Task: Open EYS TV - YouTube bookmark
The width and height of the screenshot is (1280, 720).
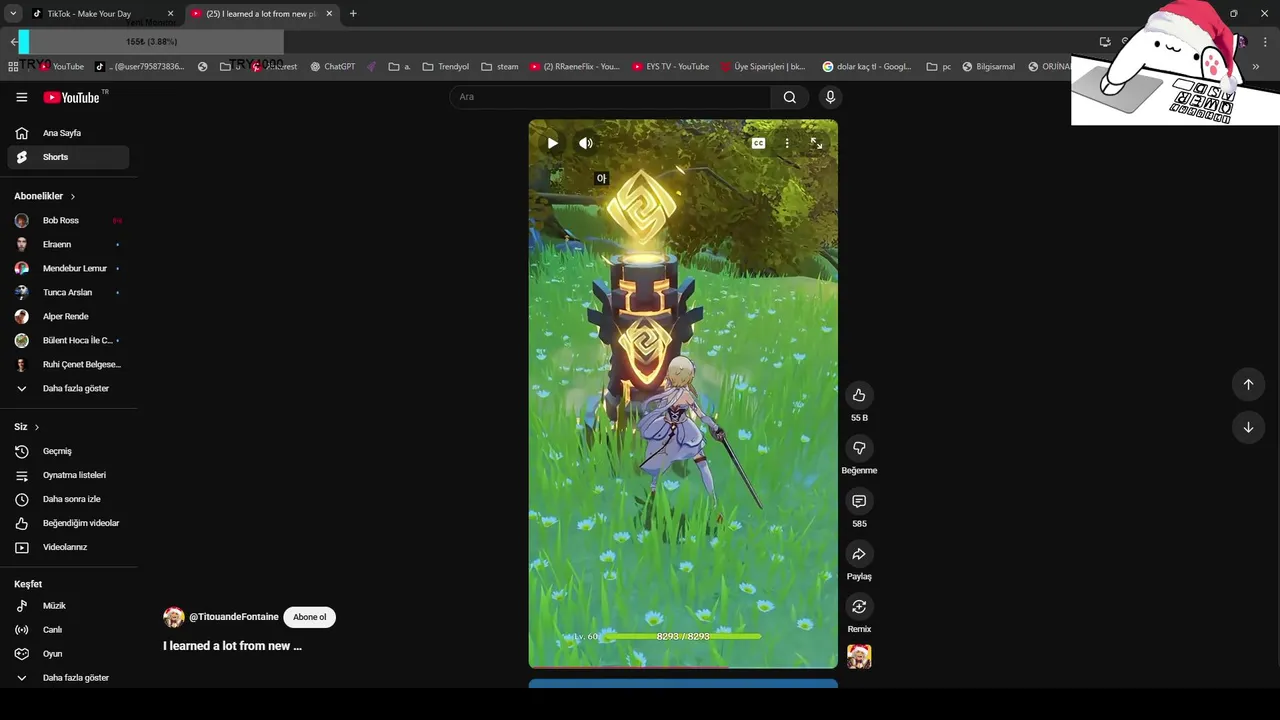Action: [671, 67]
